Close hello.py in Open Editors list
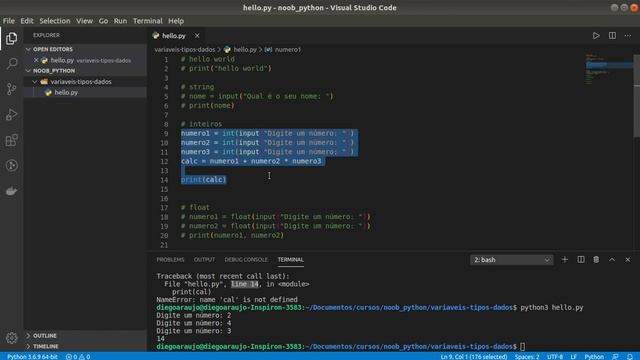The image size is (640, 360). [x=36, y=60]
